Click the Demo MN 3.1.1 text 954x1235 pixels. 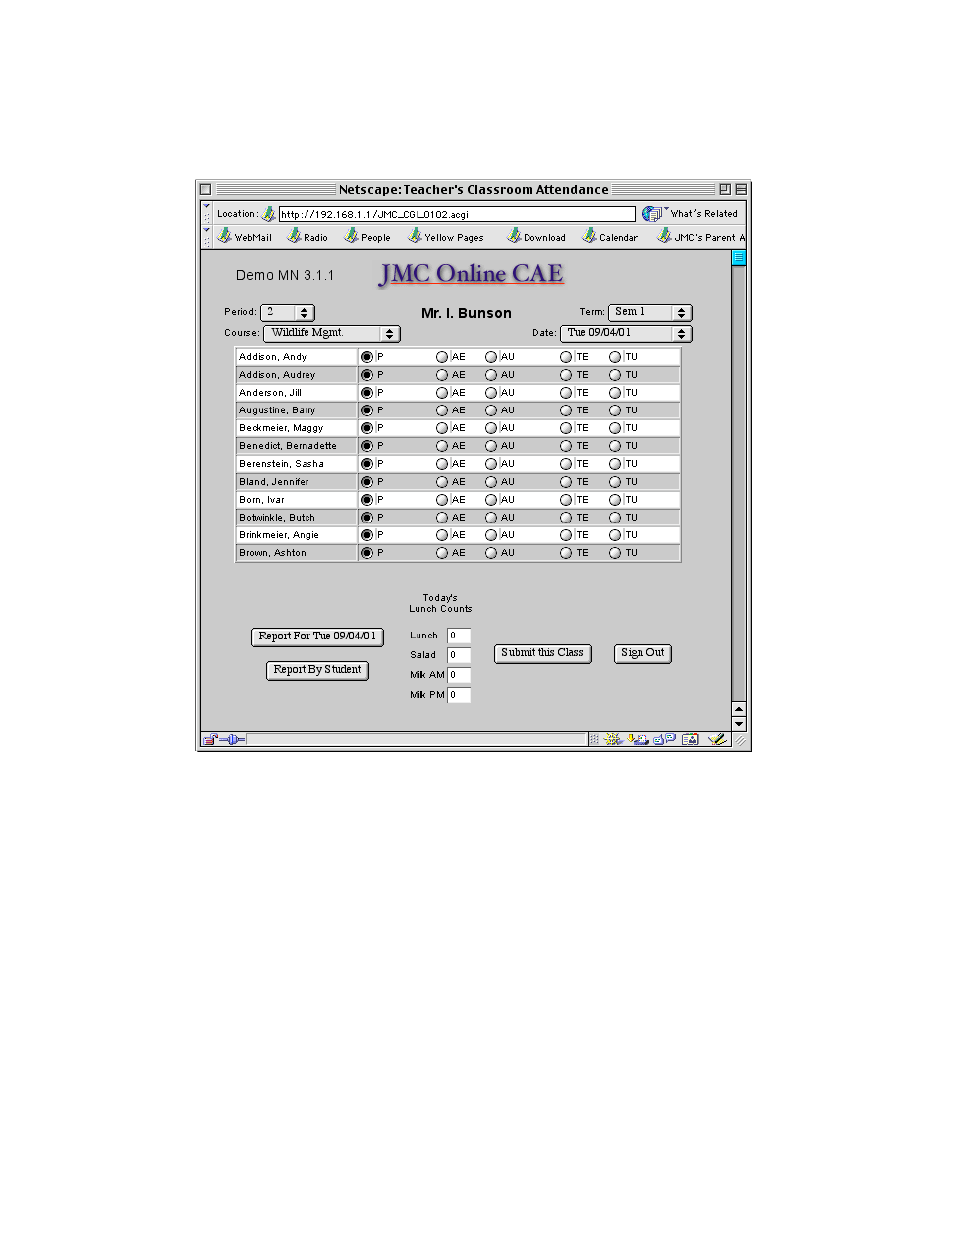[x=285, y=275]
